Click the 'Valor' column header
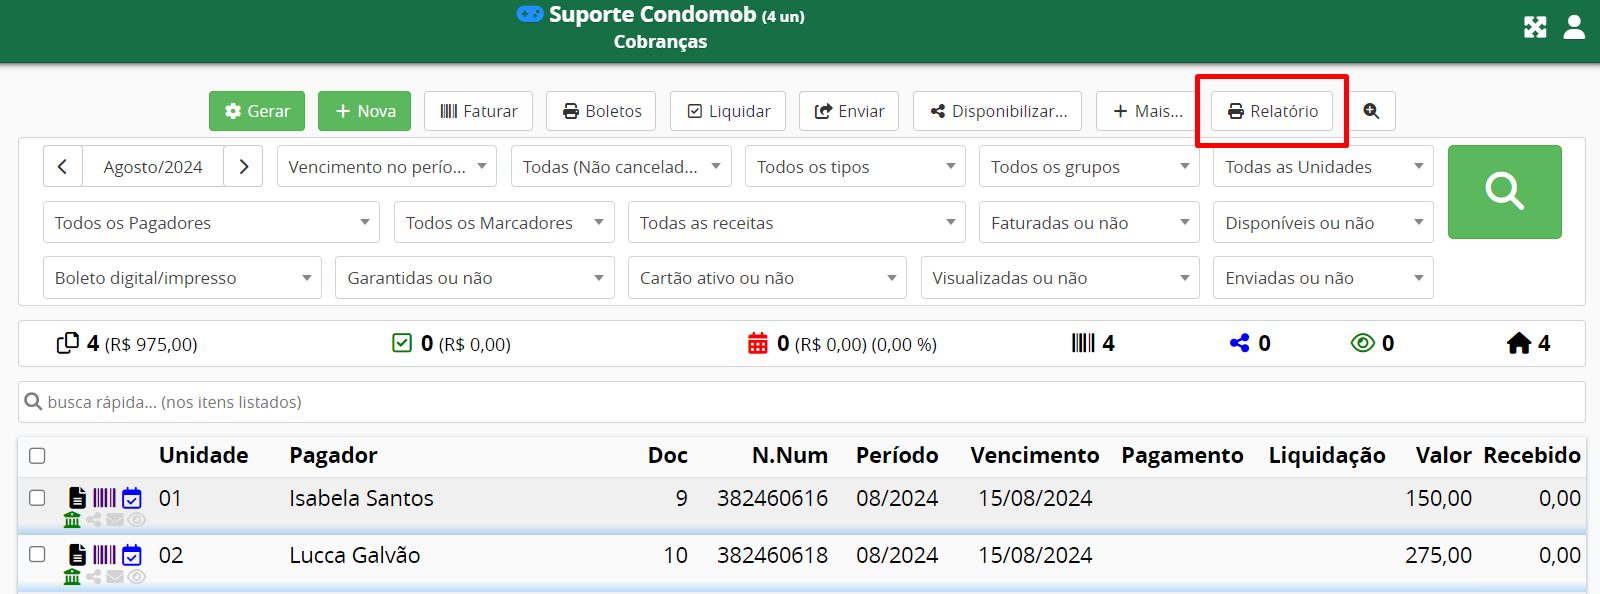 pyautogui.click(x=1443, y=456)
